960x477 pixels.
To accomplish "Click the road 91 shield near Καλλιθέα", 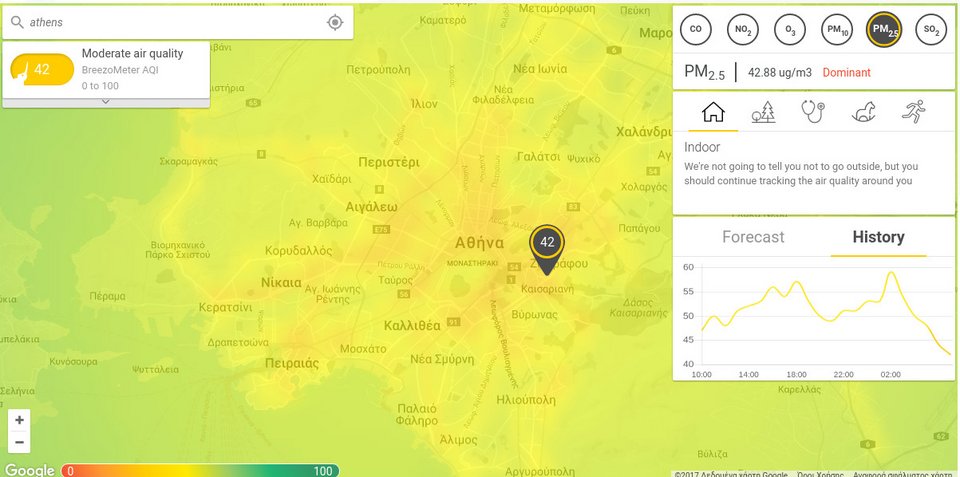I will coord(453,321).
